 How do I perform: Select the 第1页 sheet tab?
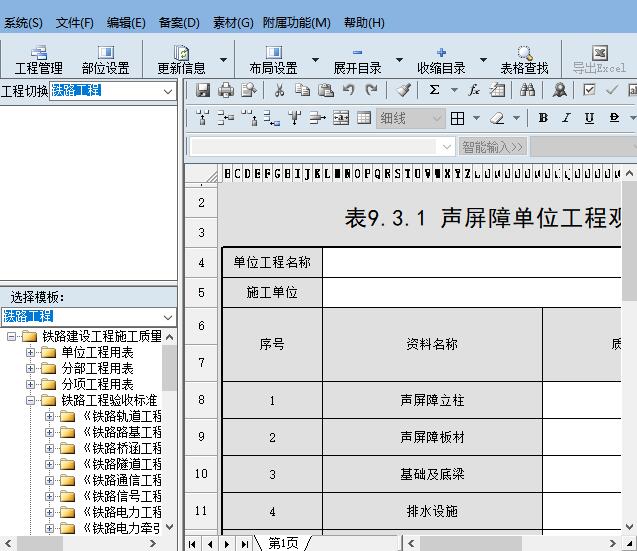click(x=283, y=543)
